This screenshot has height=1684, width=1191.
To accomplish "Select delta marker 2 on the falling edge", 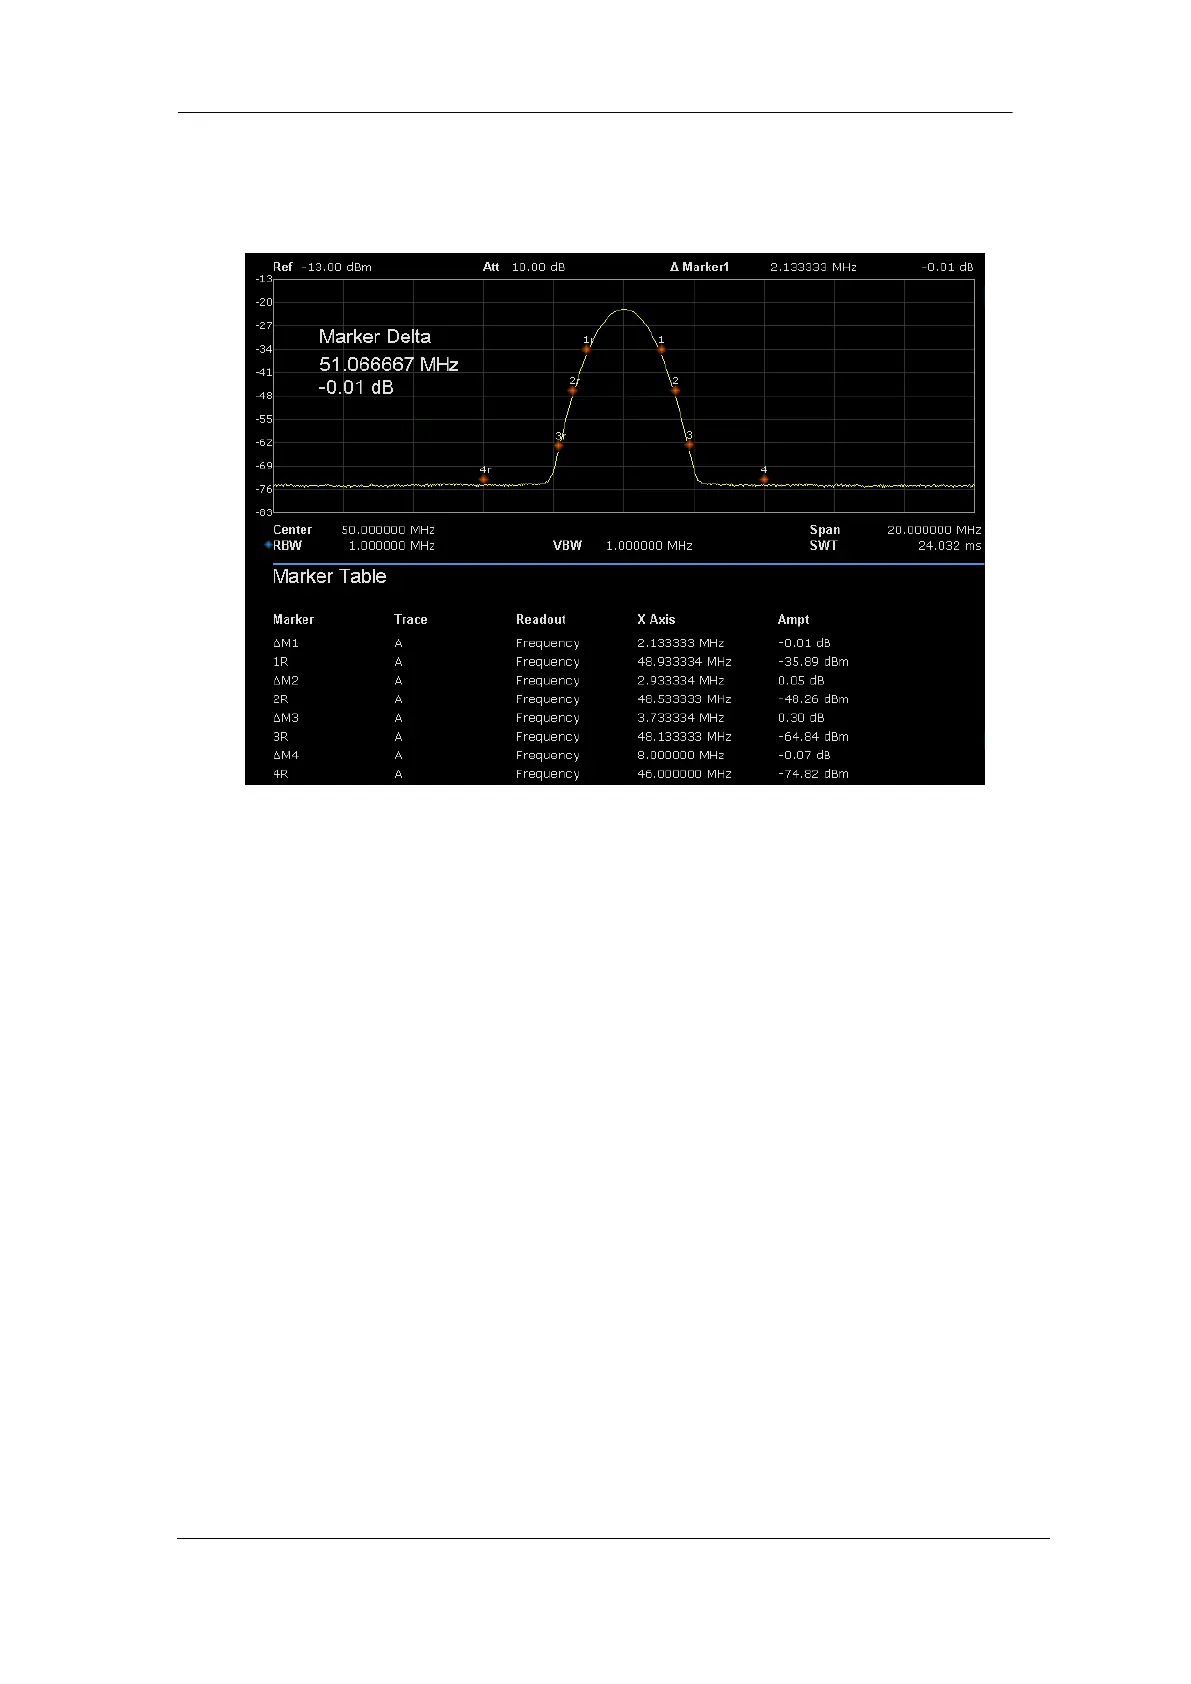I will (x=675, y=390).
